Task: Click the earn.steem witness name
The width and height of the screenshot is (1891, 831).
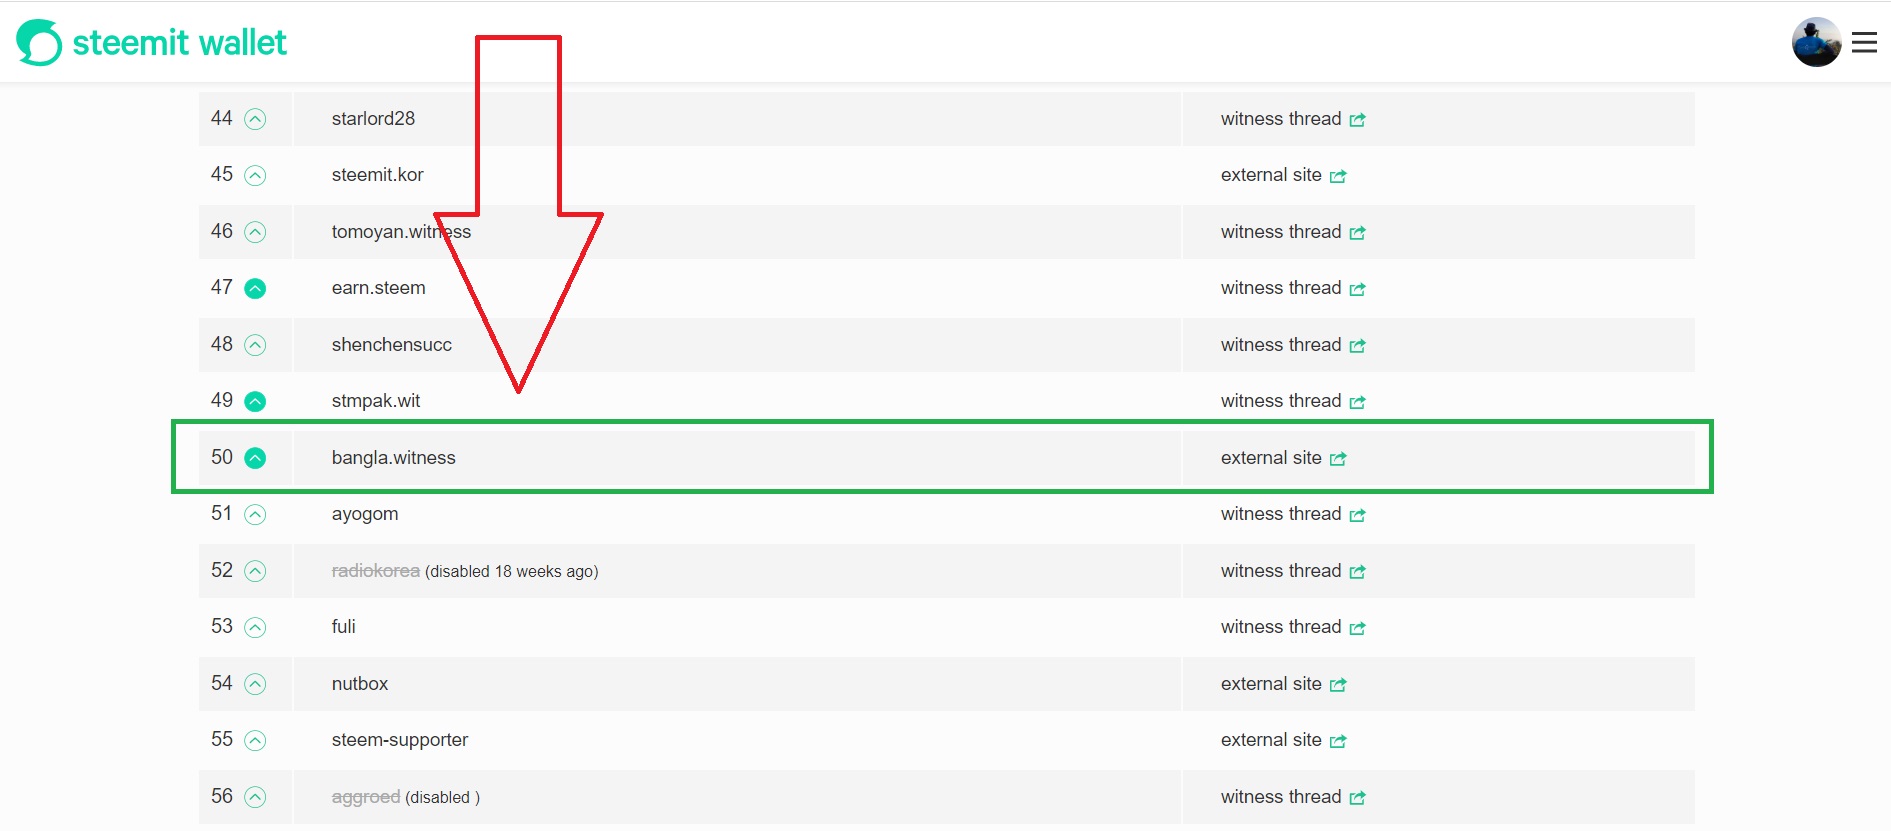Action: pos(379,288)
